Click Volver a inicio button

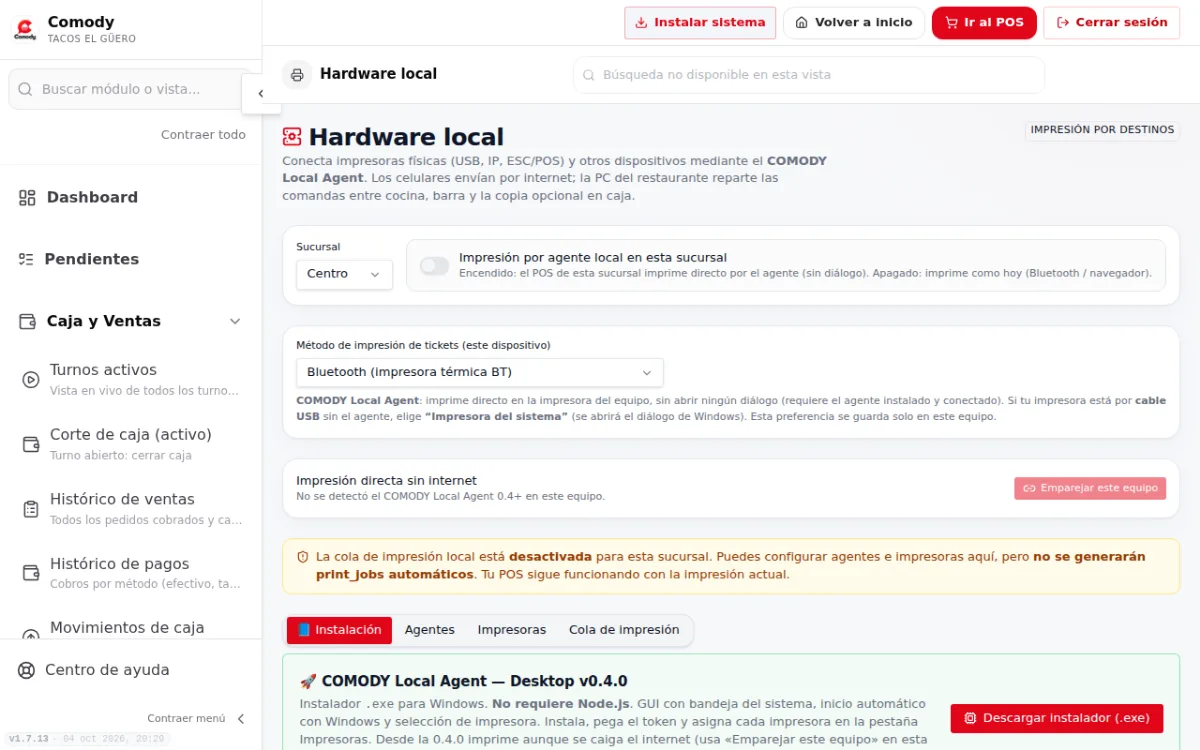click(x=853, y=22)
